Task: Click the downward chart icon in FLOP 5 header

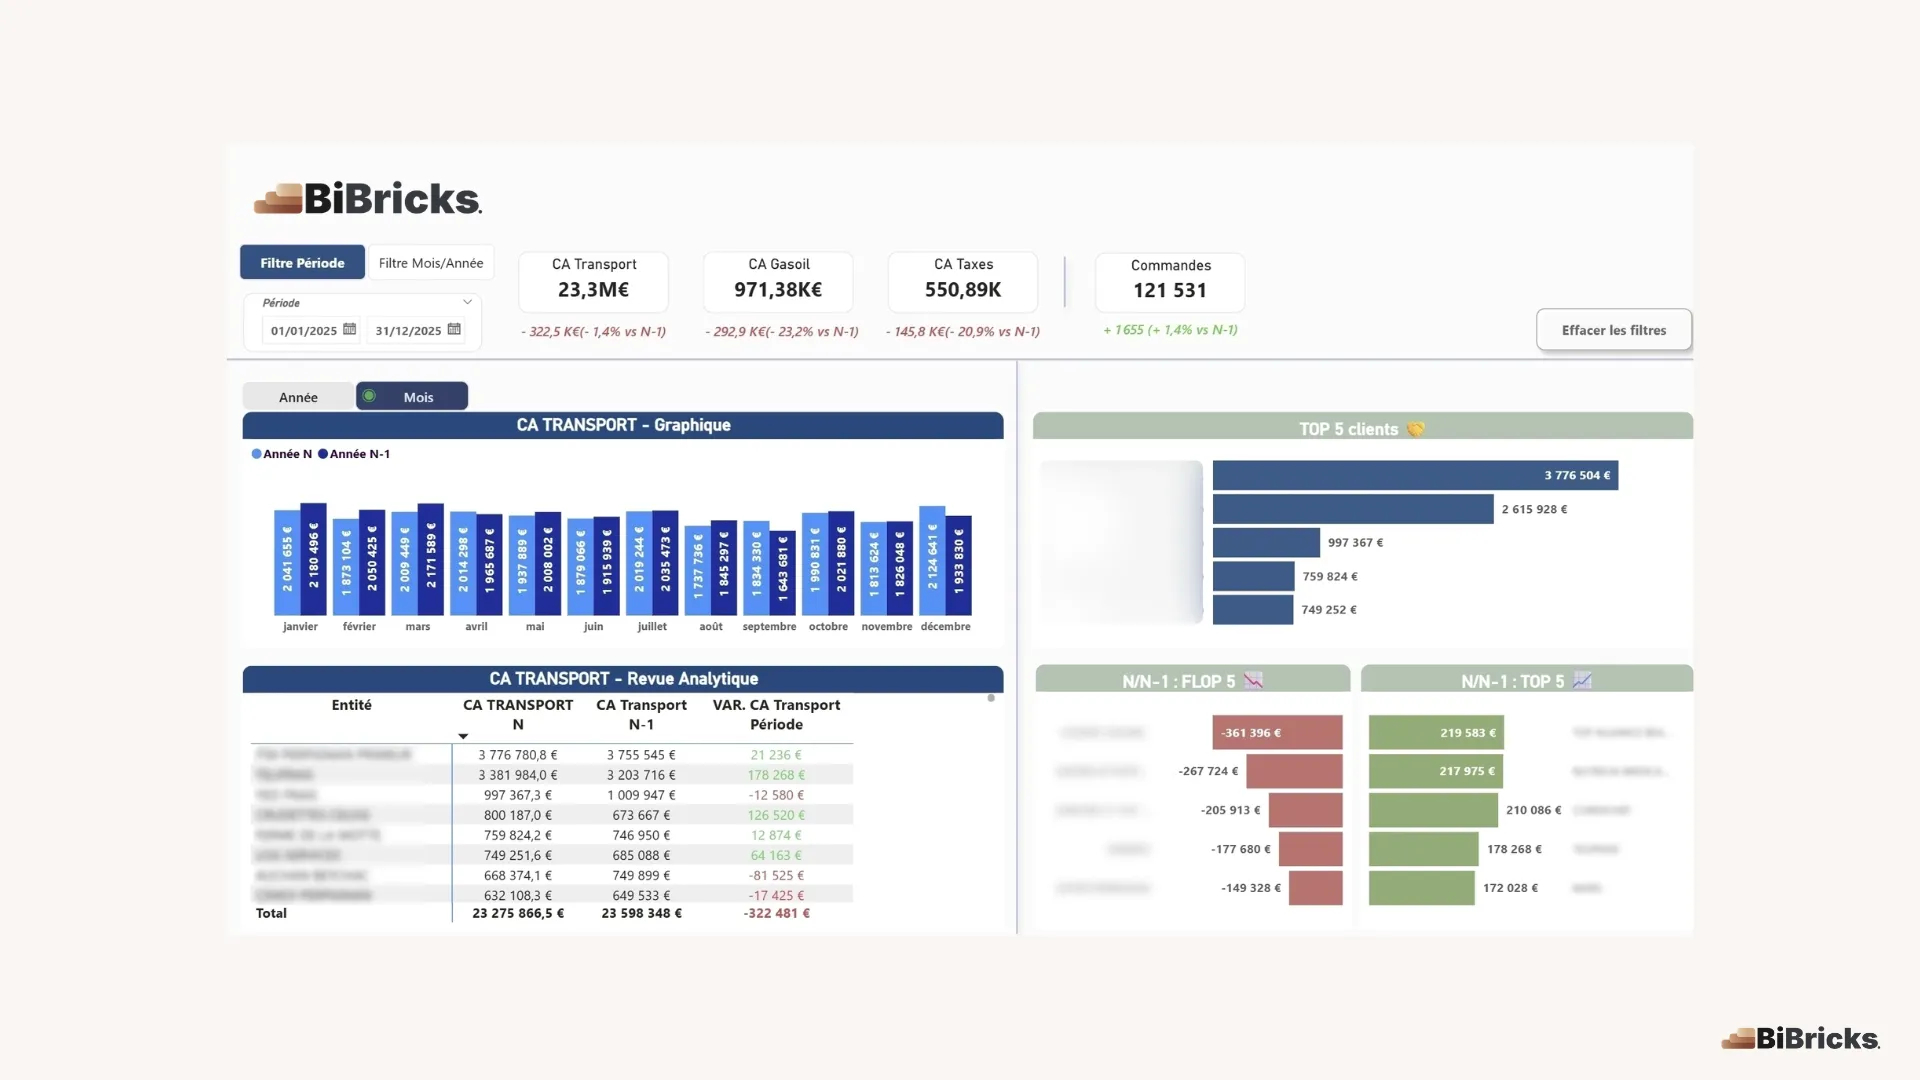Action: 1253,681
